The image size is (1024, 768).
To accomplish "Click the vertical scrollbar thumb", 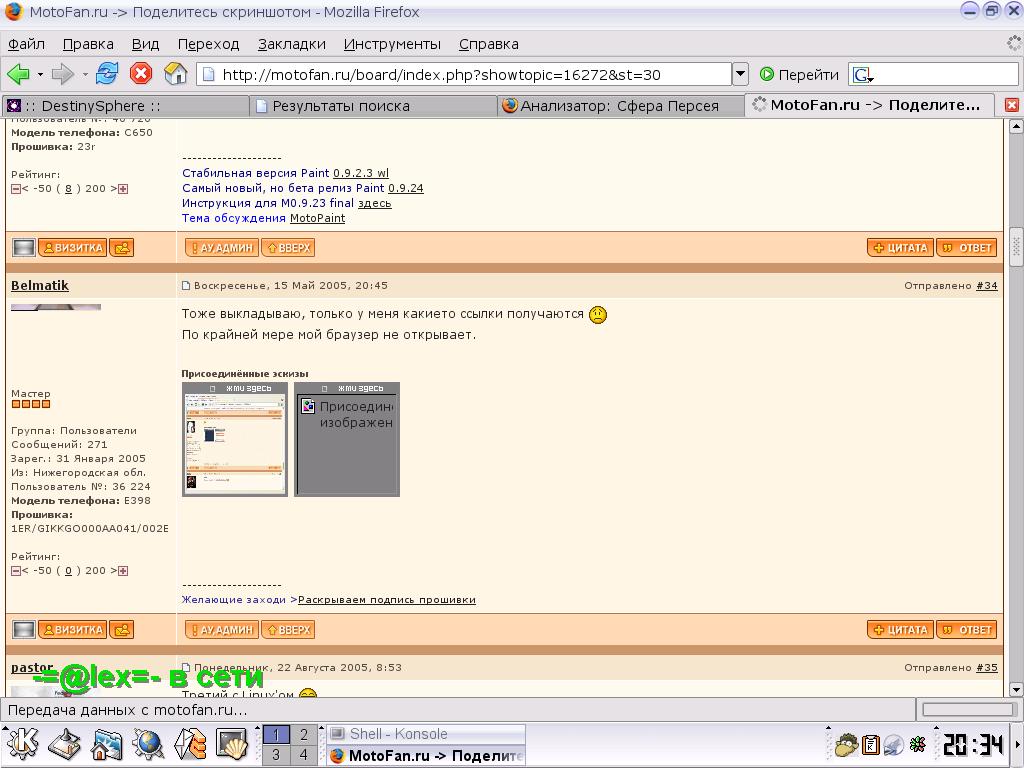I will [1016, 246].
